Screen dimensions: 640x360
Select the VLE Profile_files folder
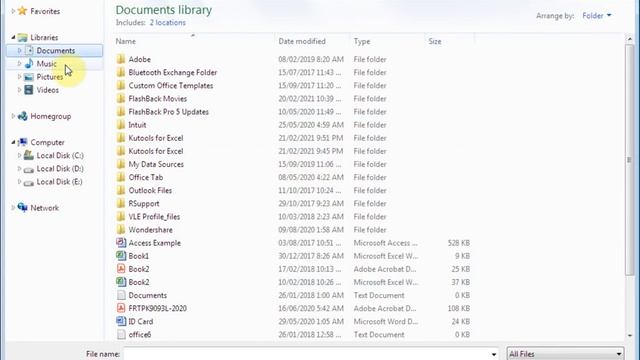pyautogui.click(x=154, y=216)
